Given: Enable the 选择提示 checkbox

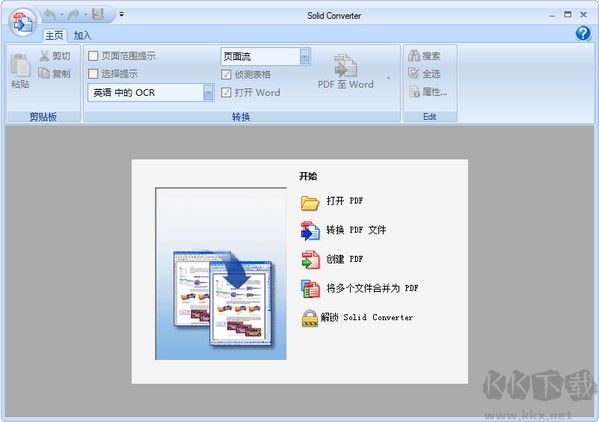Looking at the screenshot, I should (93, 74).
